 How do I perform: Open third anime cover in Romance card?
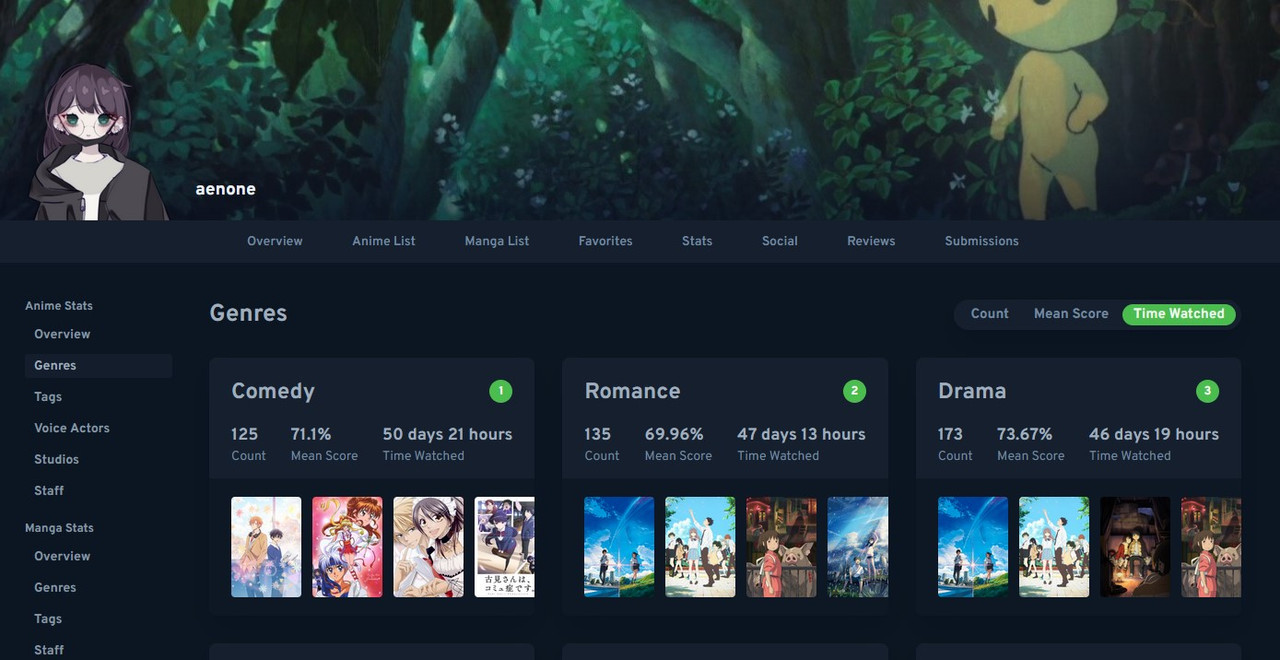pyautogui.click(x=781, y=547)
